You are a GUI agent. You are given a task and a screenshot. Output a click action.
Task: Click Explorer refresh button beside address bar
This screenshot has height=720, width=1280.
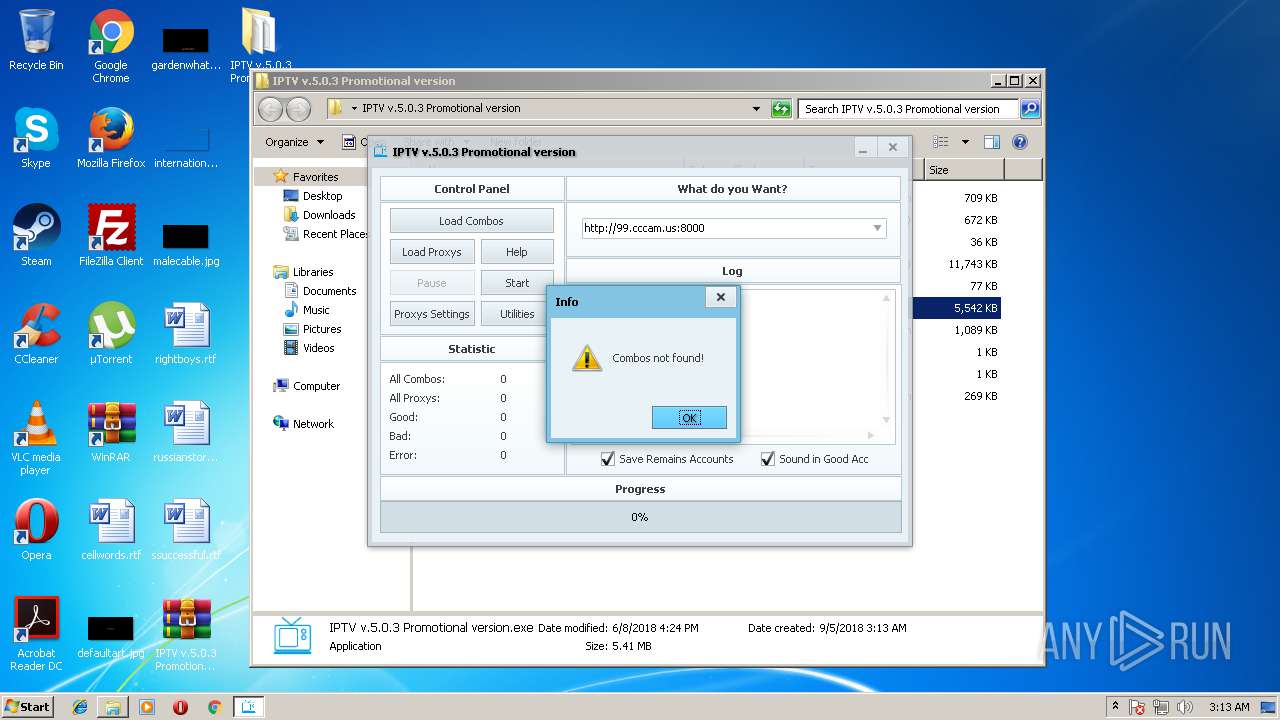[x=781, y=109]
